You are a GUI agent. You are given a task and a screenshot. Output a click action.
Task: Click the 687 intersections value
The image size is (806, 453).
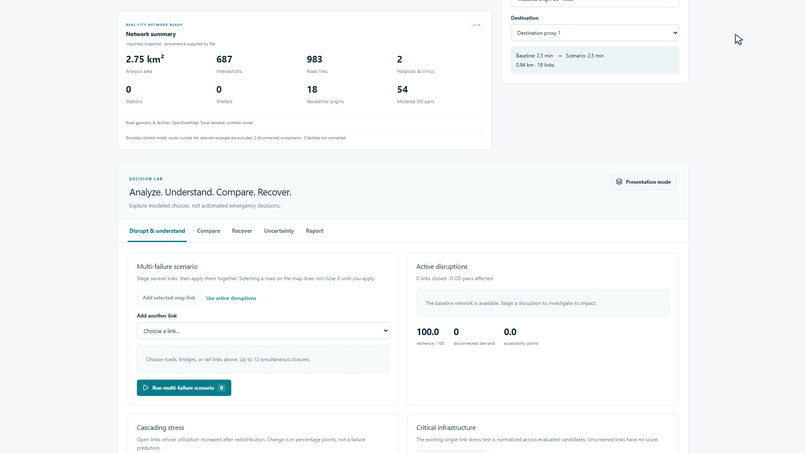pos(224,59)
